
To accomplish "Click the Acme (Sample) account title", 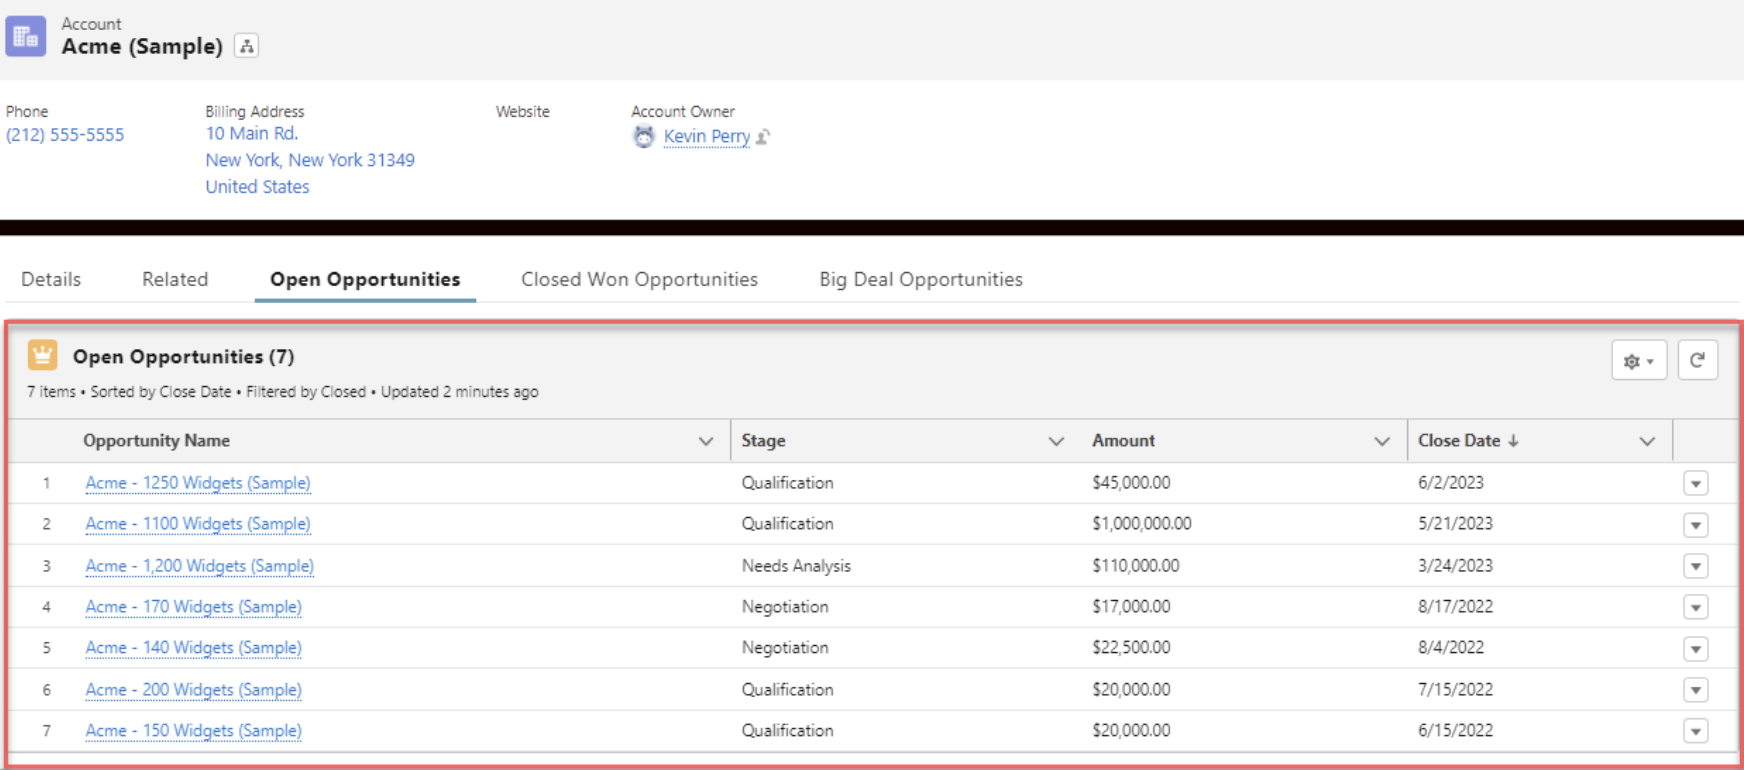I will click(142, 47).
